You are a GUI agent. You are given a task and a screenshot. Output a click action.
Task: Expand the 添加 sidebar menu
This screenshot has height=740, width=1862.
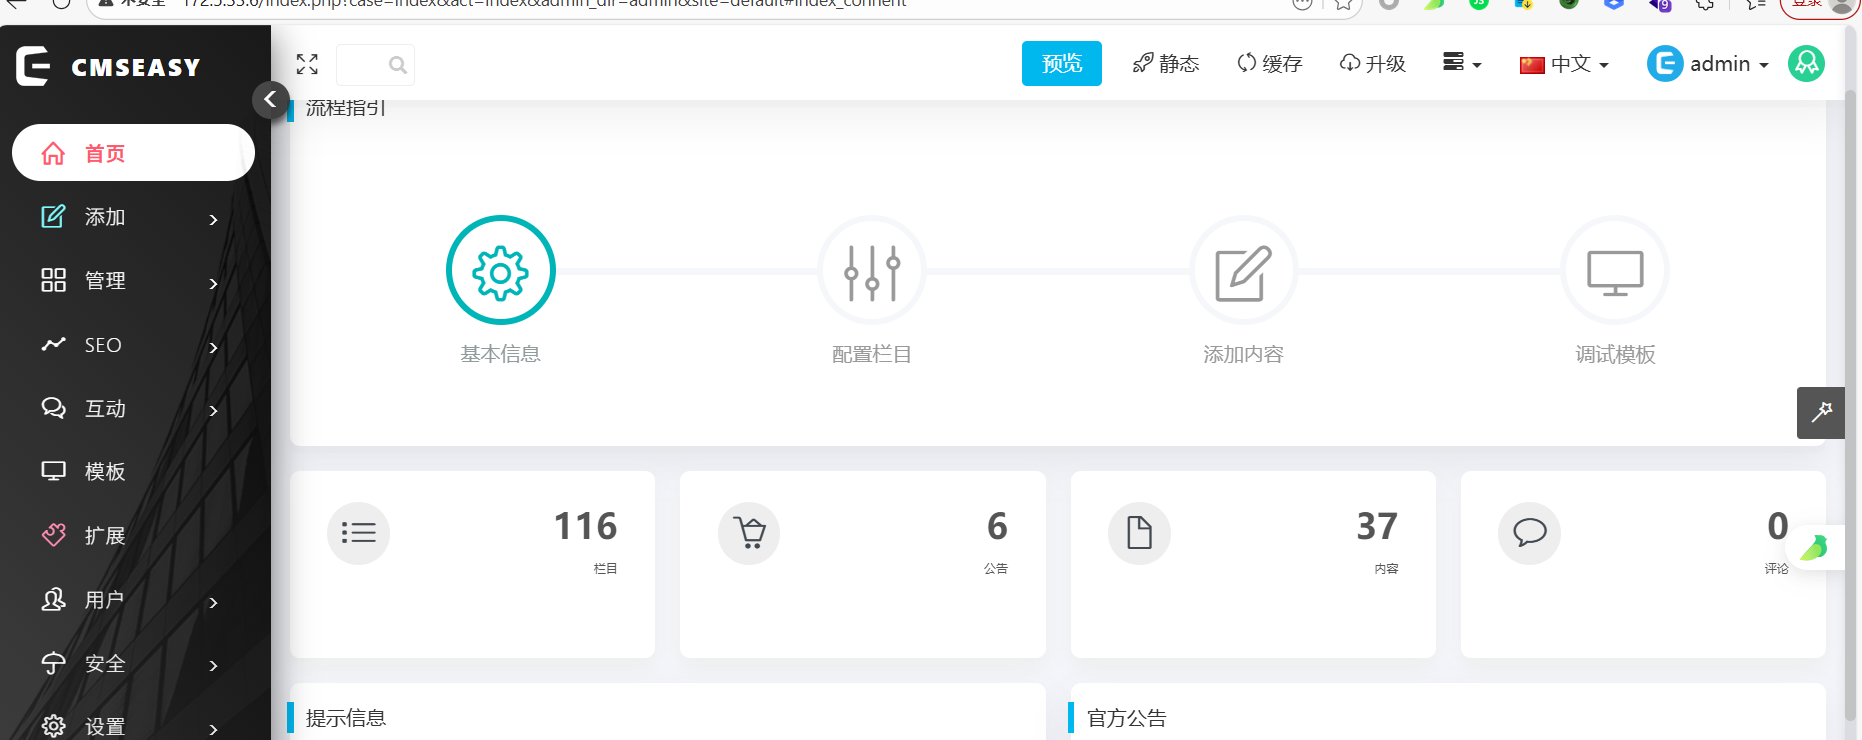pos(130,217)
